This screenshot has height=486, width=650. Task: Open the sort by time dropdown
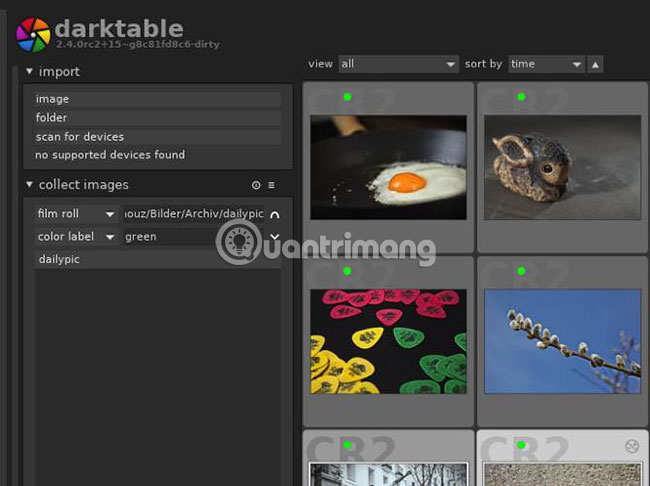(546, 64)
